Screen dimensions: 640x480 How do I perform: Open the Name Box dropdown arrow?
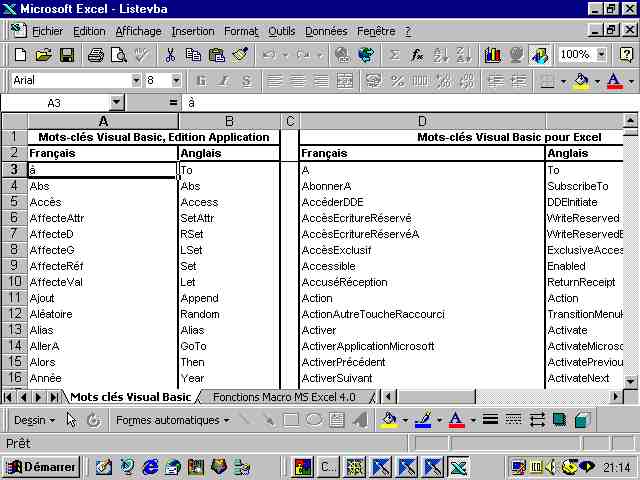coord(116,102)
